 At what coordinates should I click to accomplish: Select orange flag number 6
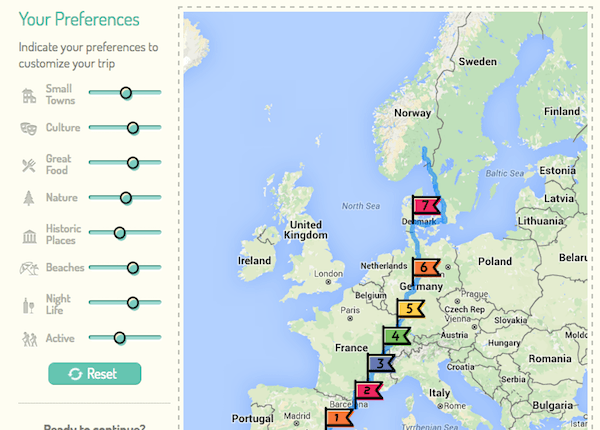pyautogui.click(x=426, y=267)
